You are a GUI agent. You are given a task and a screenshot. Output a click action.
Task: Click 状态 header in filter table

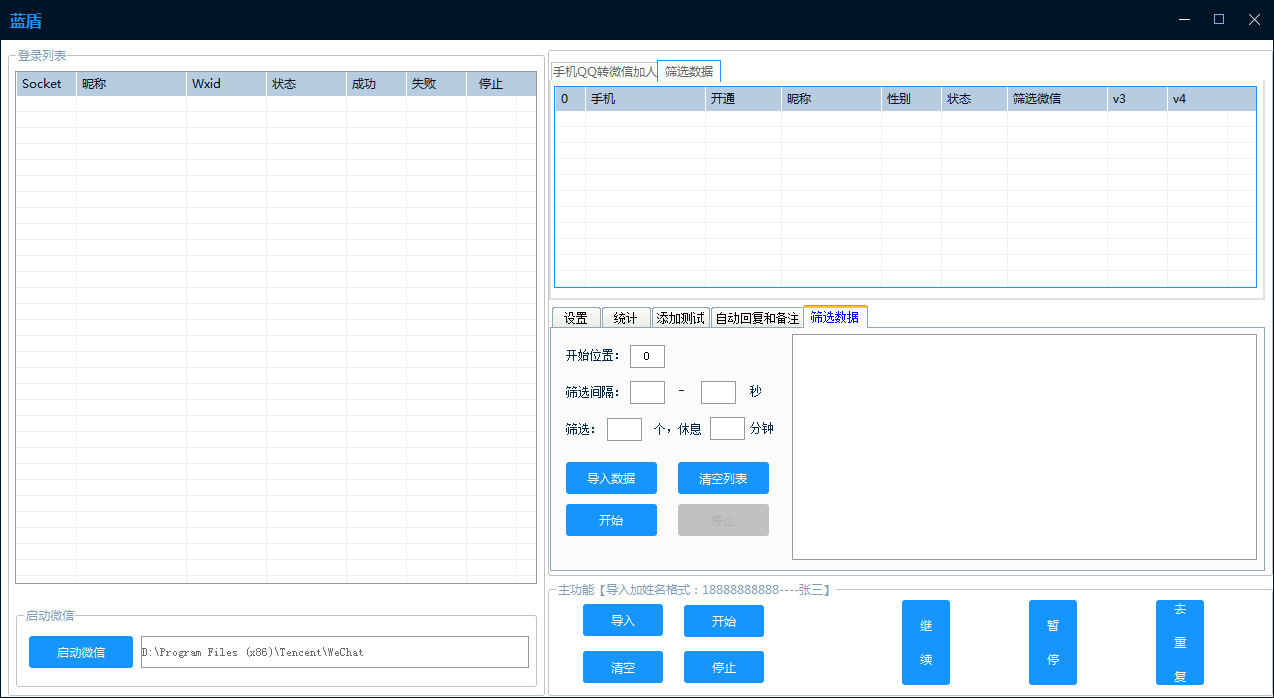click(974, 99)
